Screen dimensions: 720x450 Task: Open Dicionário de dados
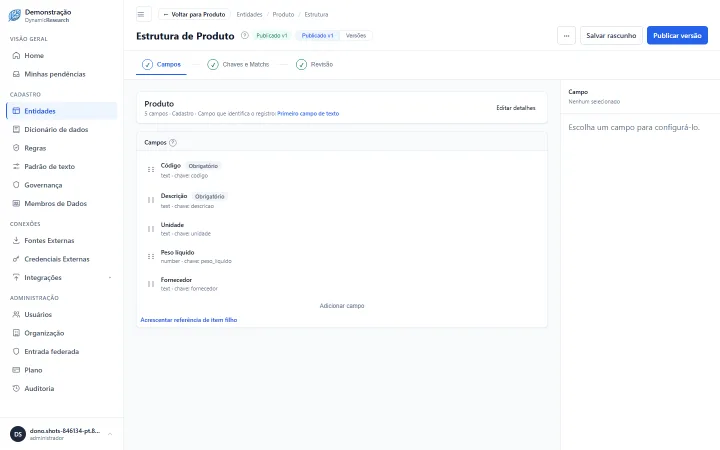(62, 129)
